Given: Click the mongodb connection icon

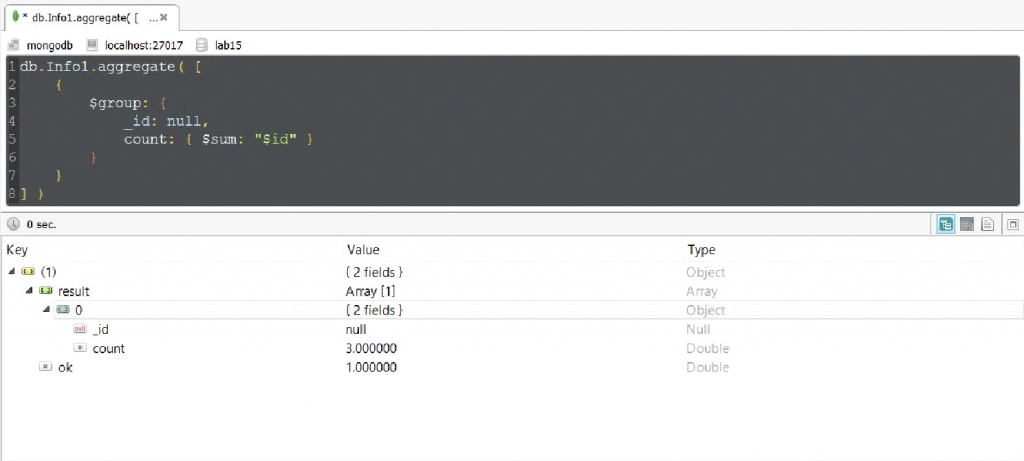Looking at the screenshot, I should click(x=13, y=45).
